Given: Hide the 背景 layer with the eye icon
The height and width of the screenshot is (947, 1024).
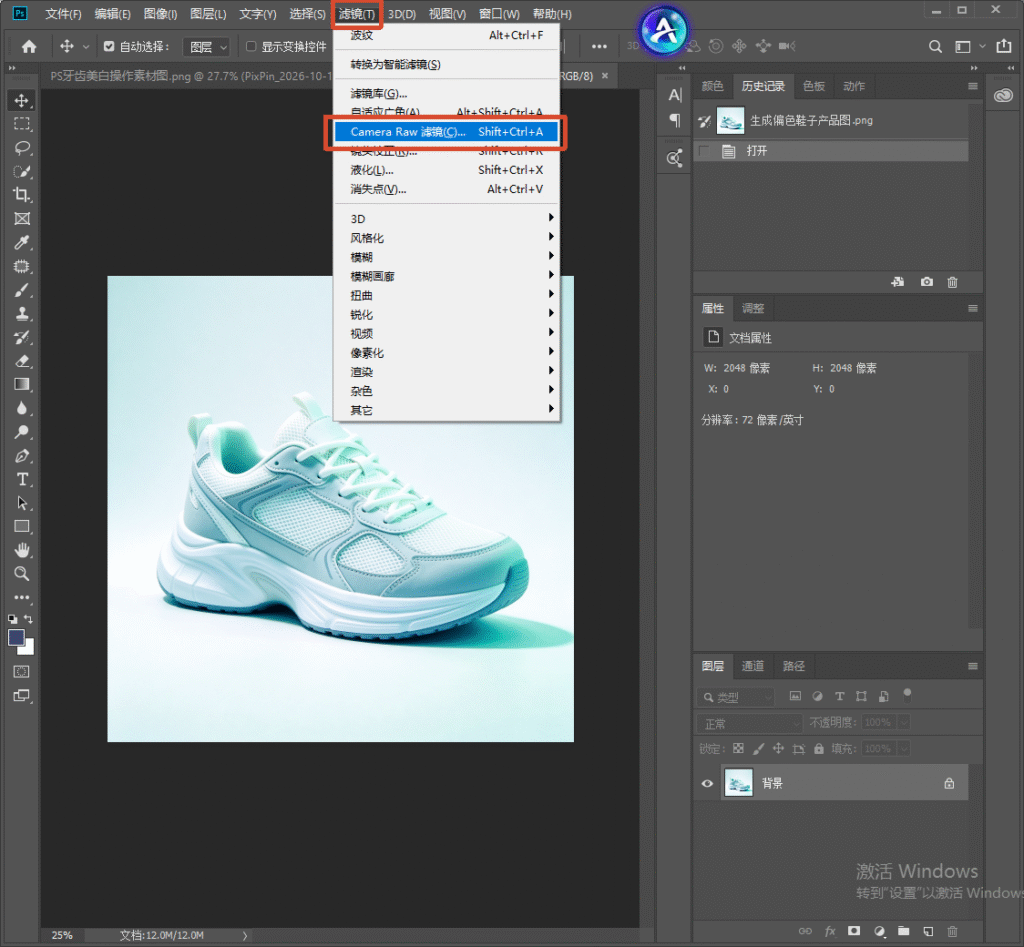Looking at the screenshot, I should point(707,784).
